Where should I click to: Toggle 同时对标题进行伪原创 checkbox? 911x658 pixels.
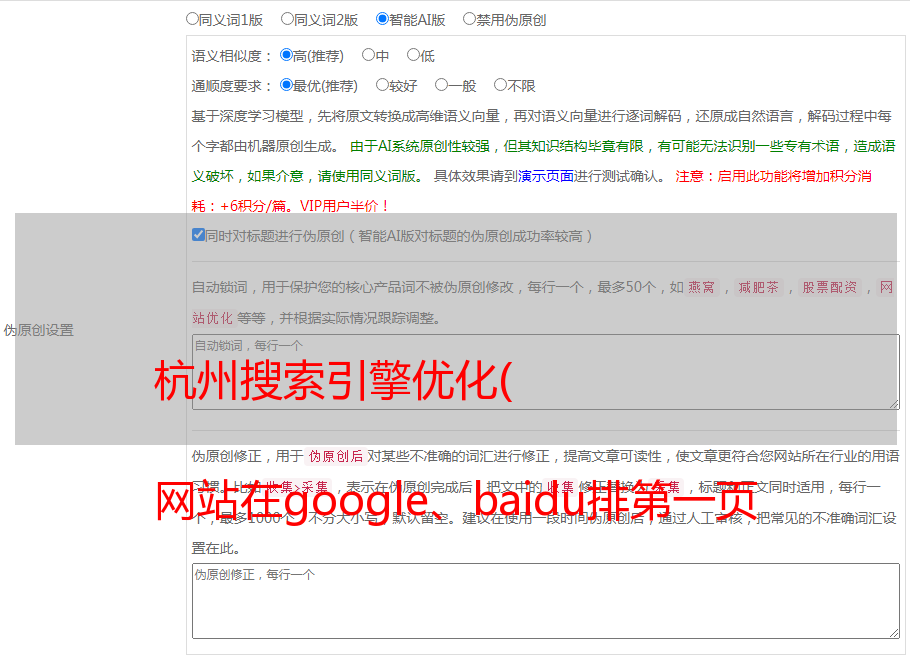198,235
